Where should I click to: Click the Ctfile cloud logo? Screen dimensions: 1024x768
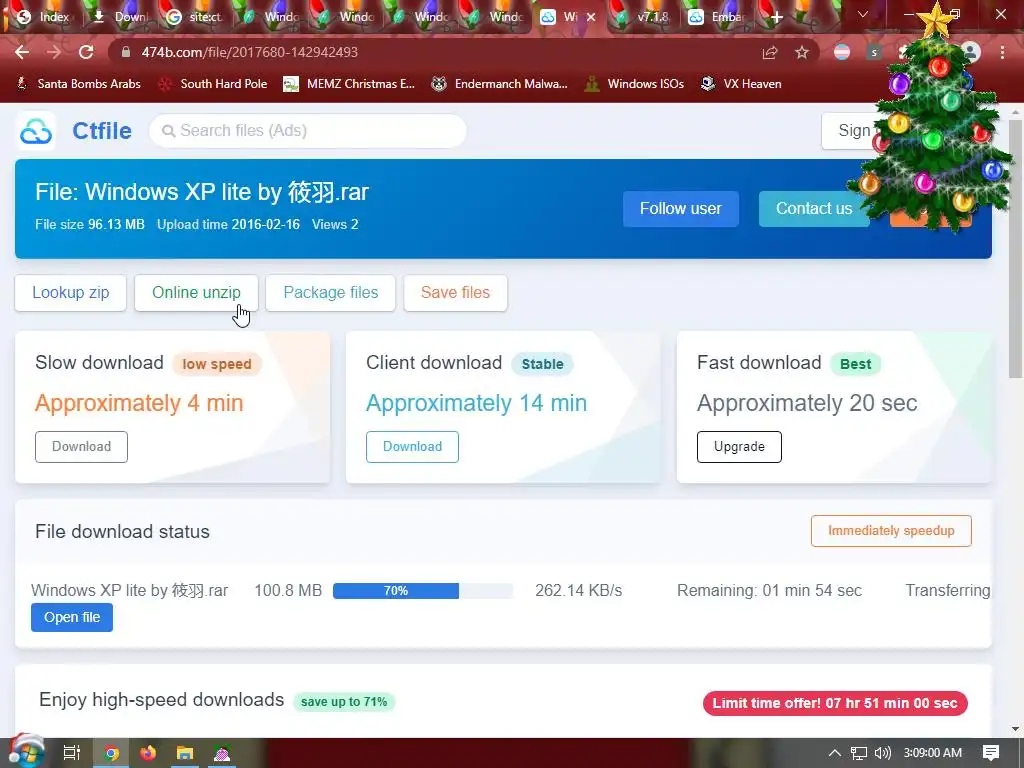click(x=36, y=131)
